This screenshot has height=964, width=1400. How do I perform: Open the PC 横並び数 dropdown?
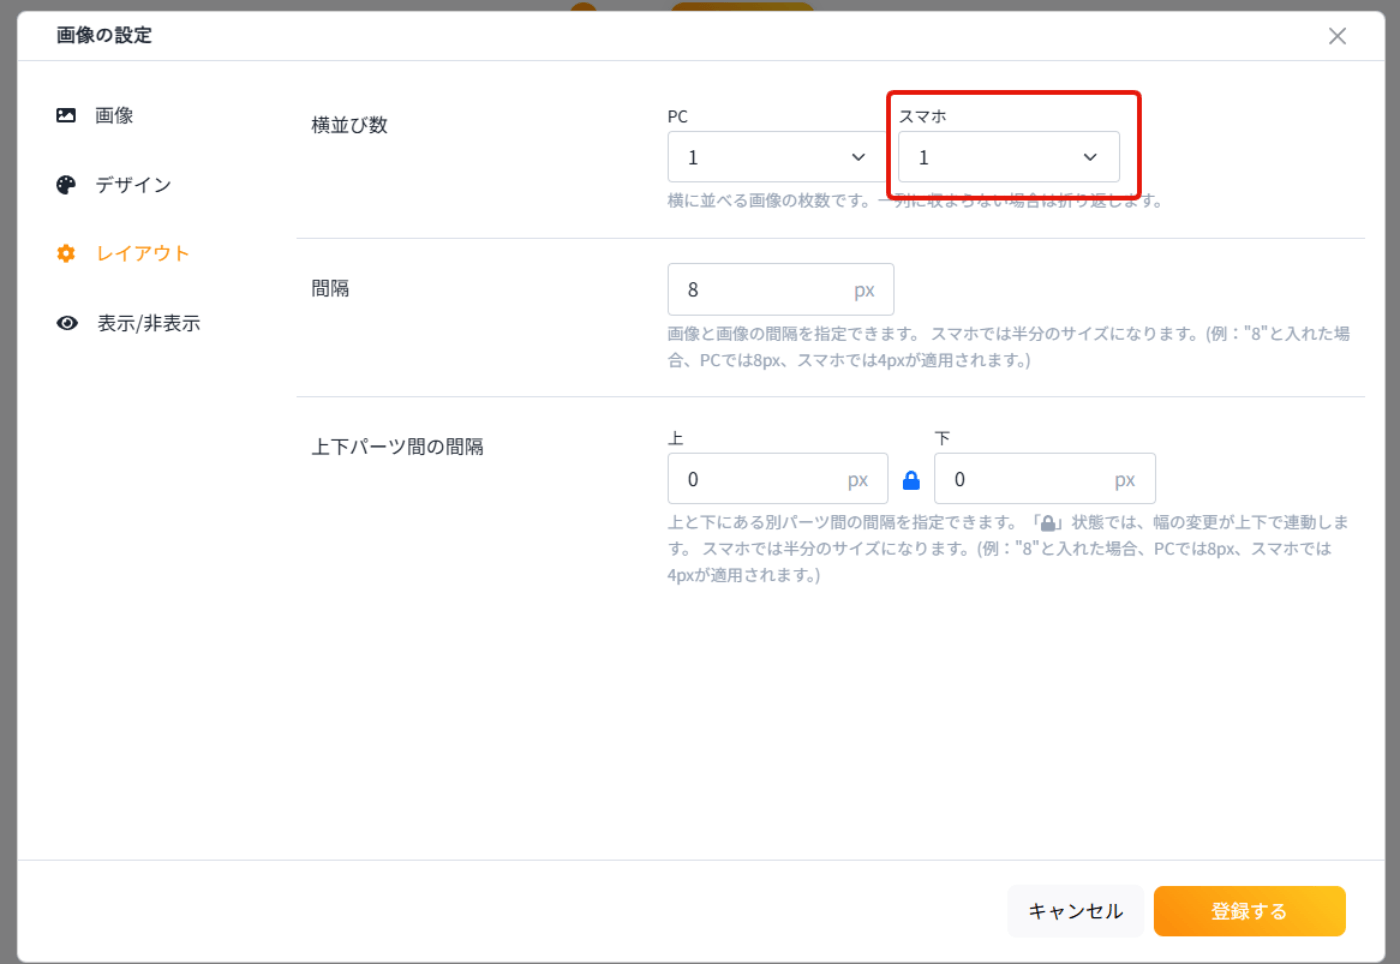click(x=777, y=157)
